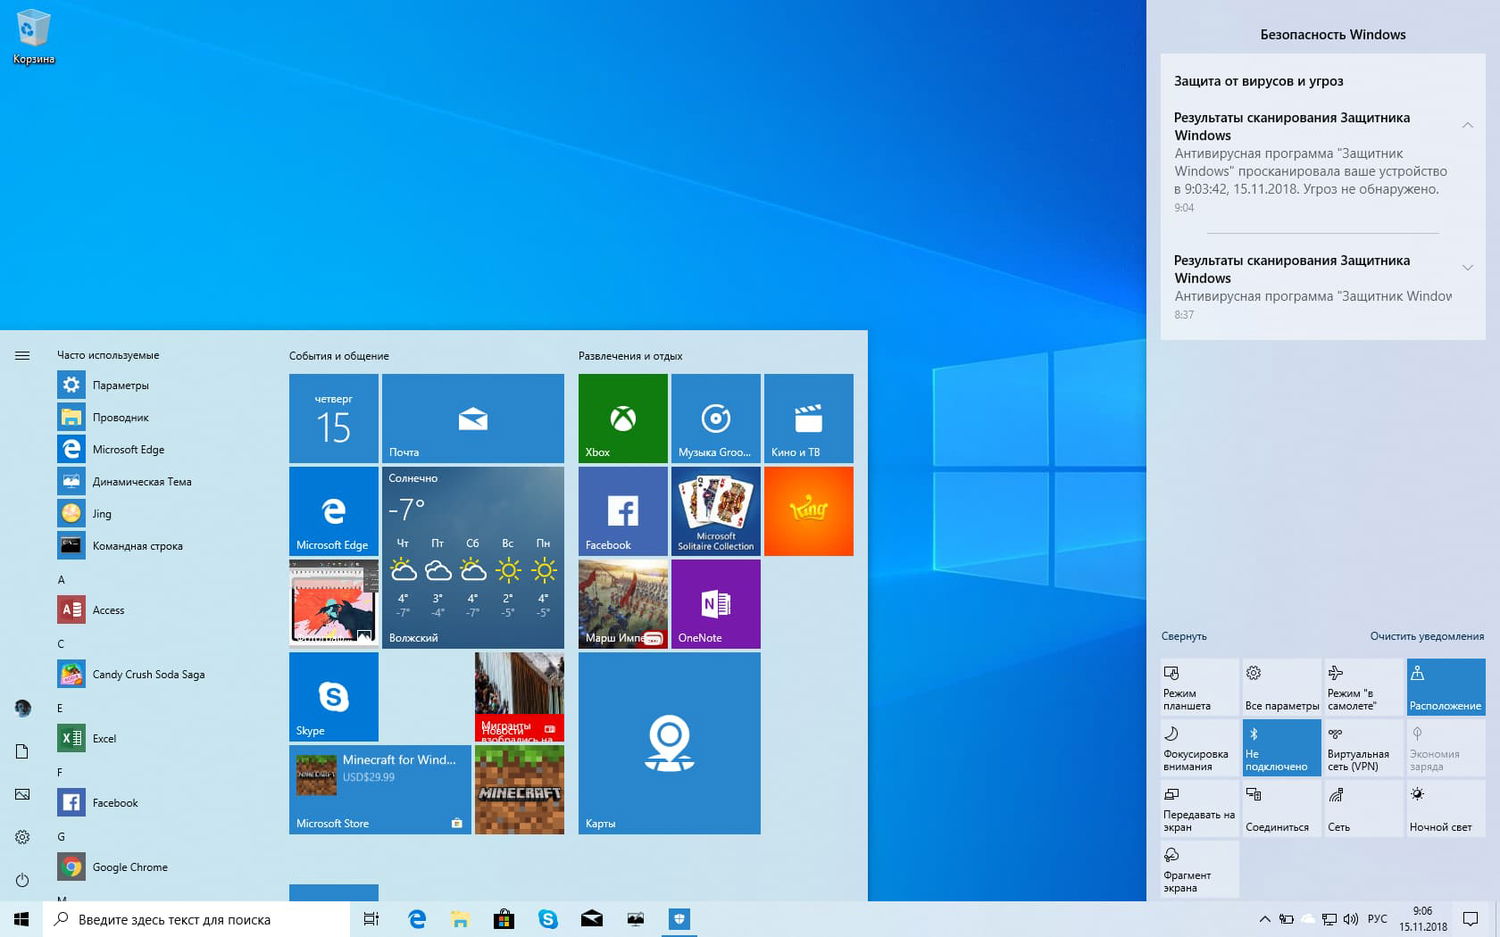This screenshot has width=1500, height=937.
Task: Click the Свернуть link in Action Center
Action: pyautogui.click(x=1183, y=636)
